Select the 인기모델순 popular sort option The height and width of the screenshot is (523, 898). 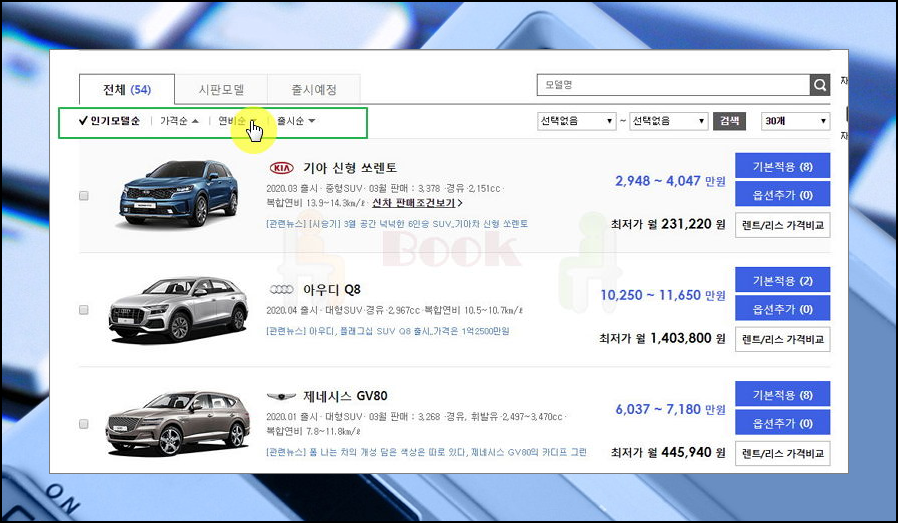point(109,121)
